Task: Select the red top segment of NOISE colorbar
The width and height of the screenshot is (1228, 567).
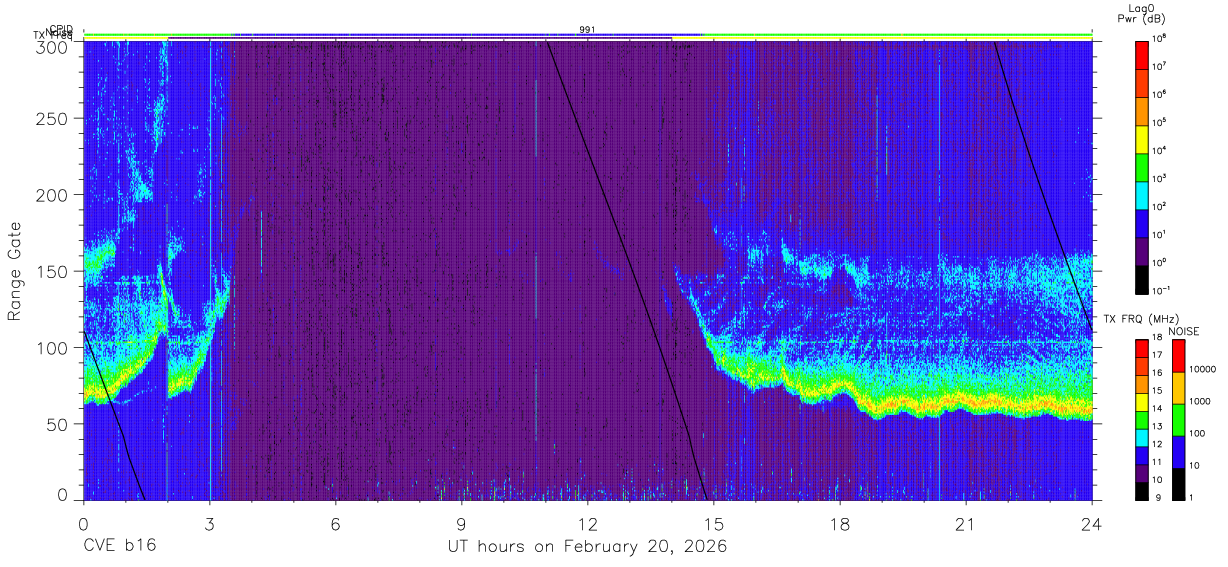Action: (x=1178, y=355)
